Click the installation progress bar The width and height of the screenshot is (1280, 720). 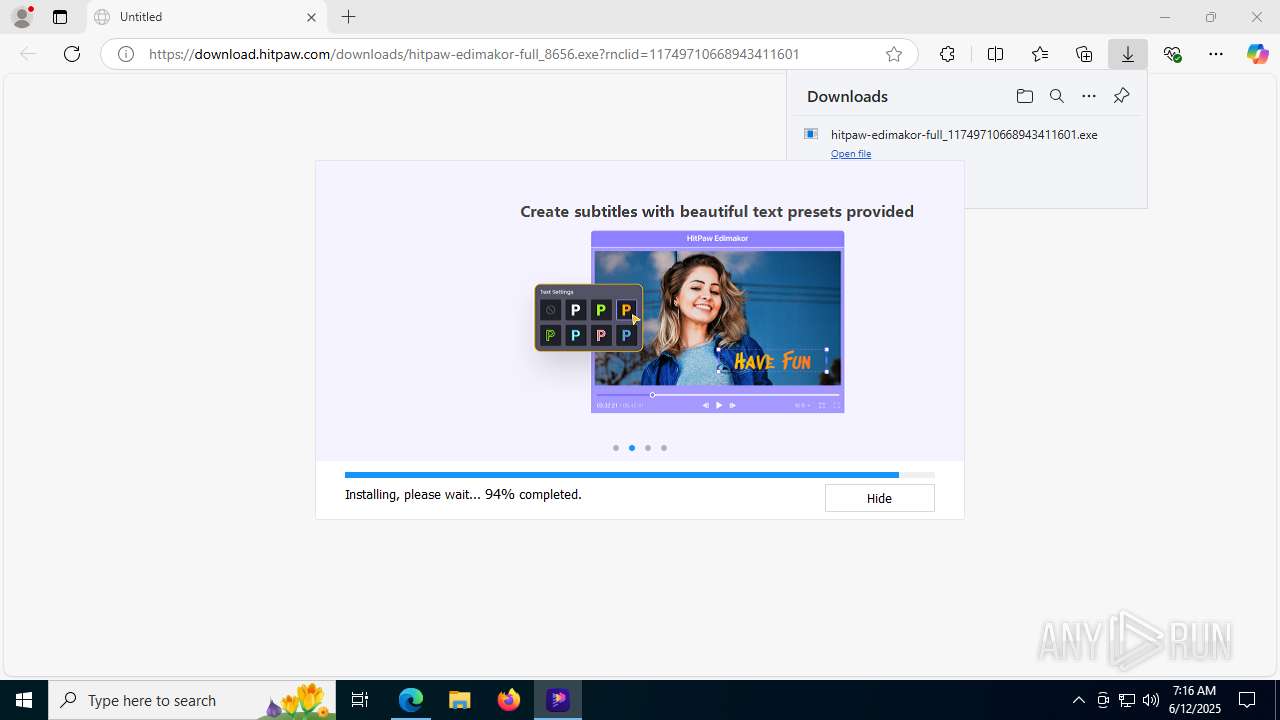[x=639, y=475]
